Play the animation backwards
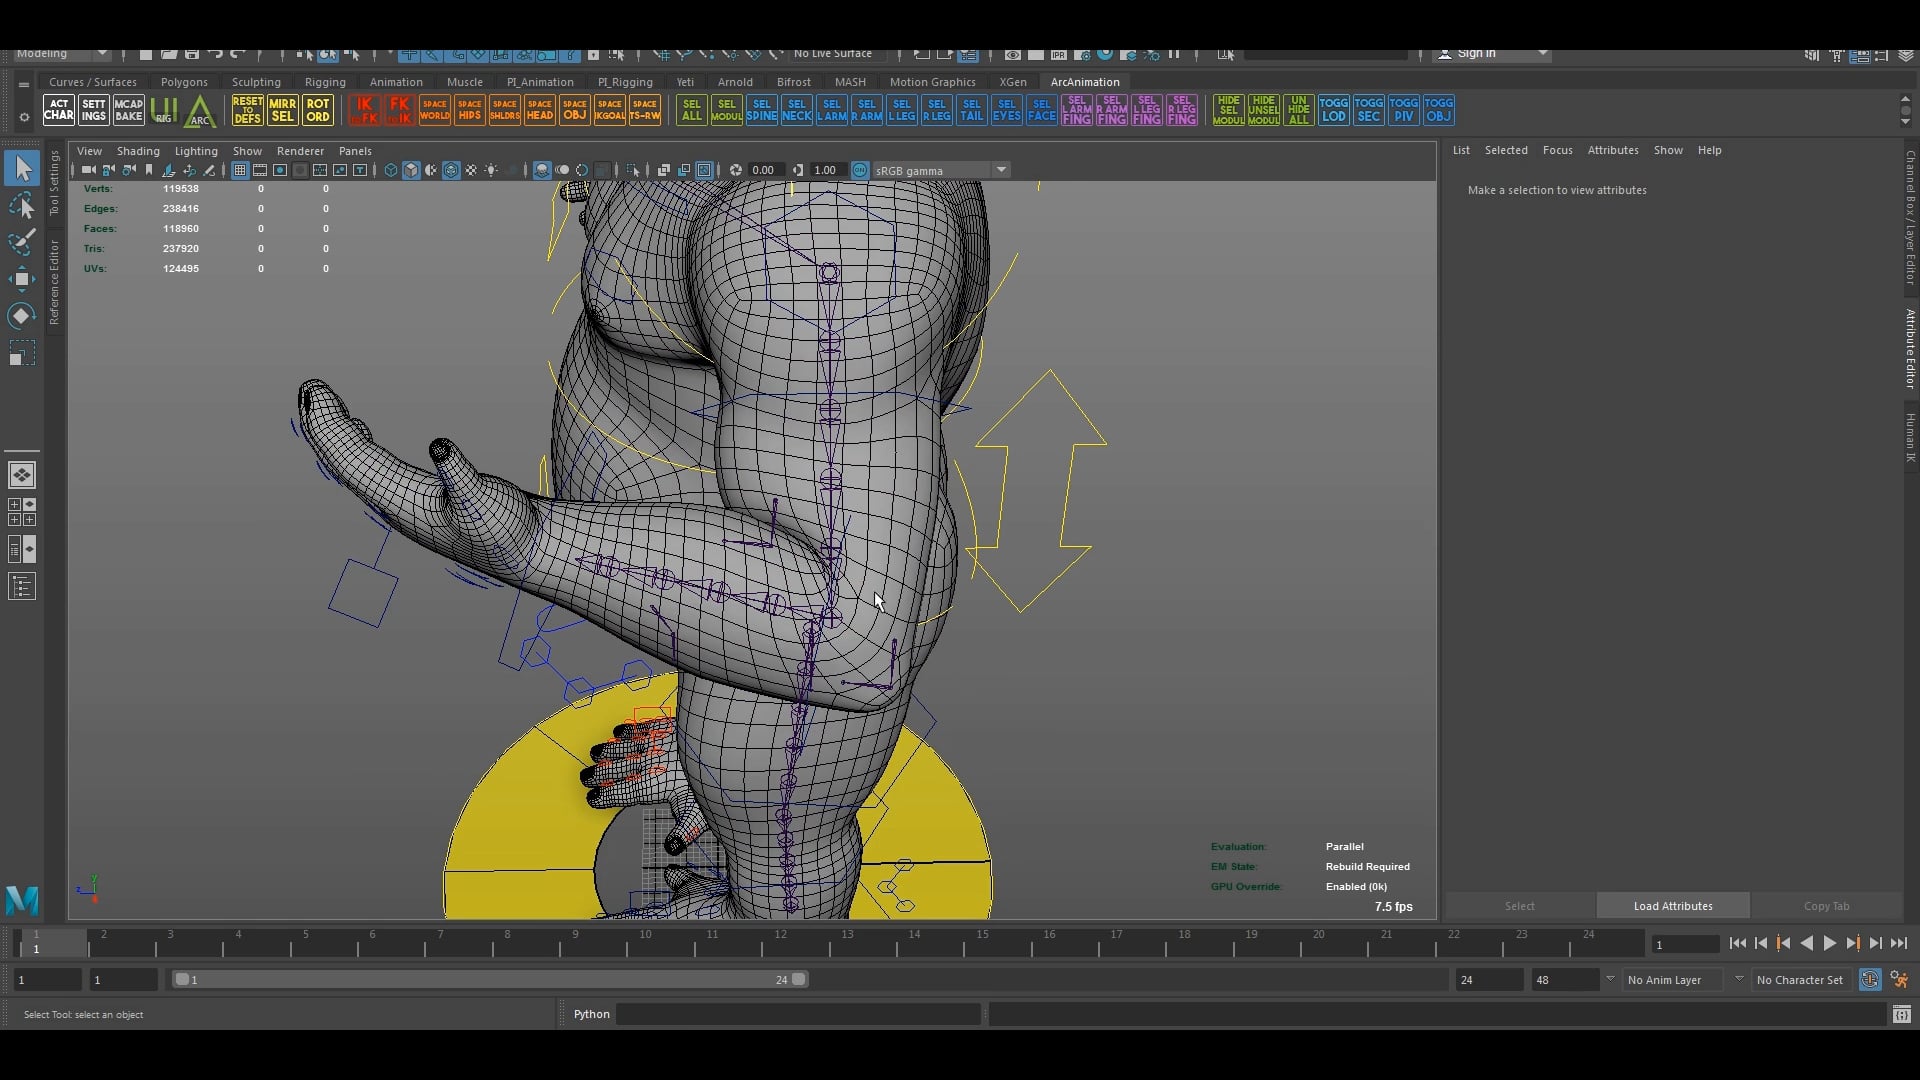Viewport: 1920px width, 1080px height. coord(1806,943)
